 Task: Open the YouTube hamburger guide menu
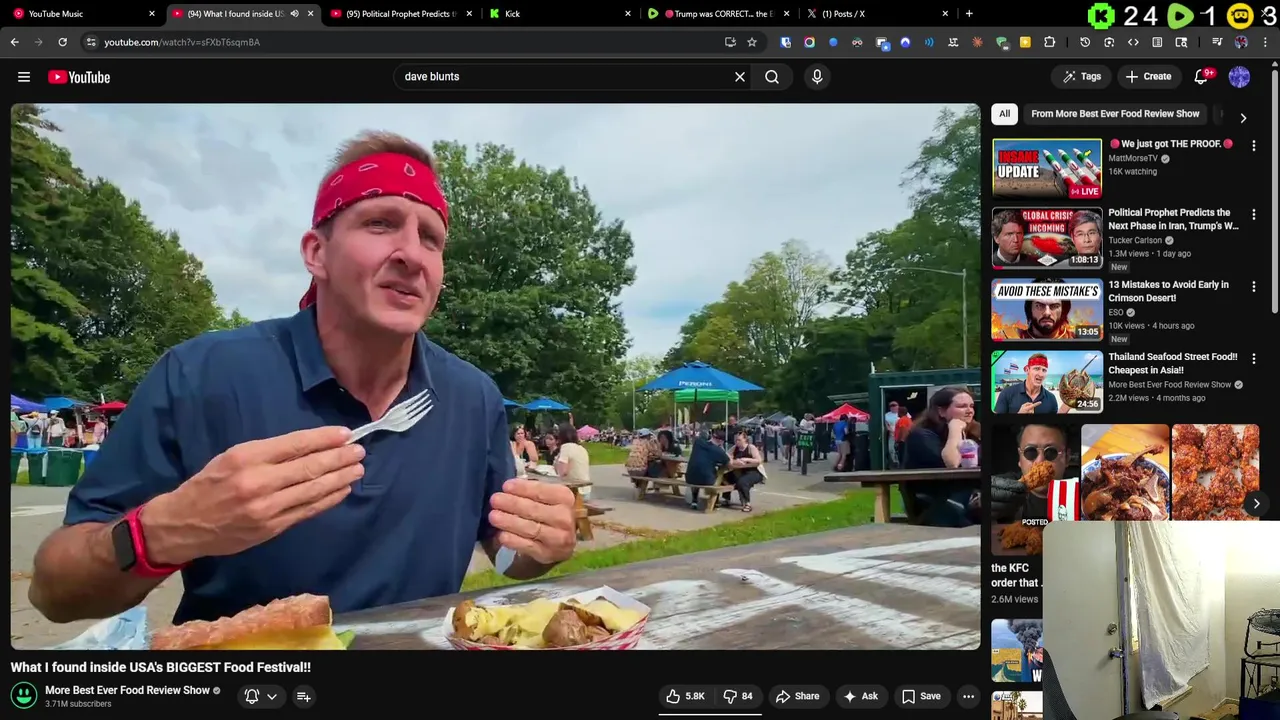point(24,77)
